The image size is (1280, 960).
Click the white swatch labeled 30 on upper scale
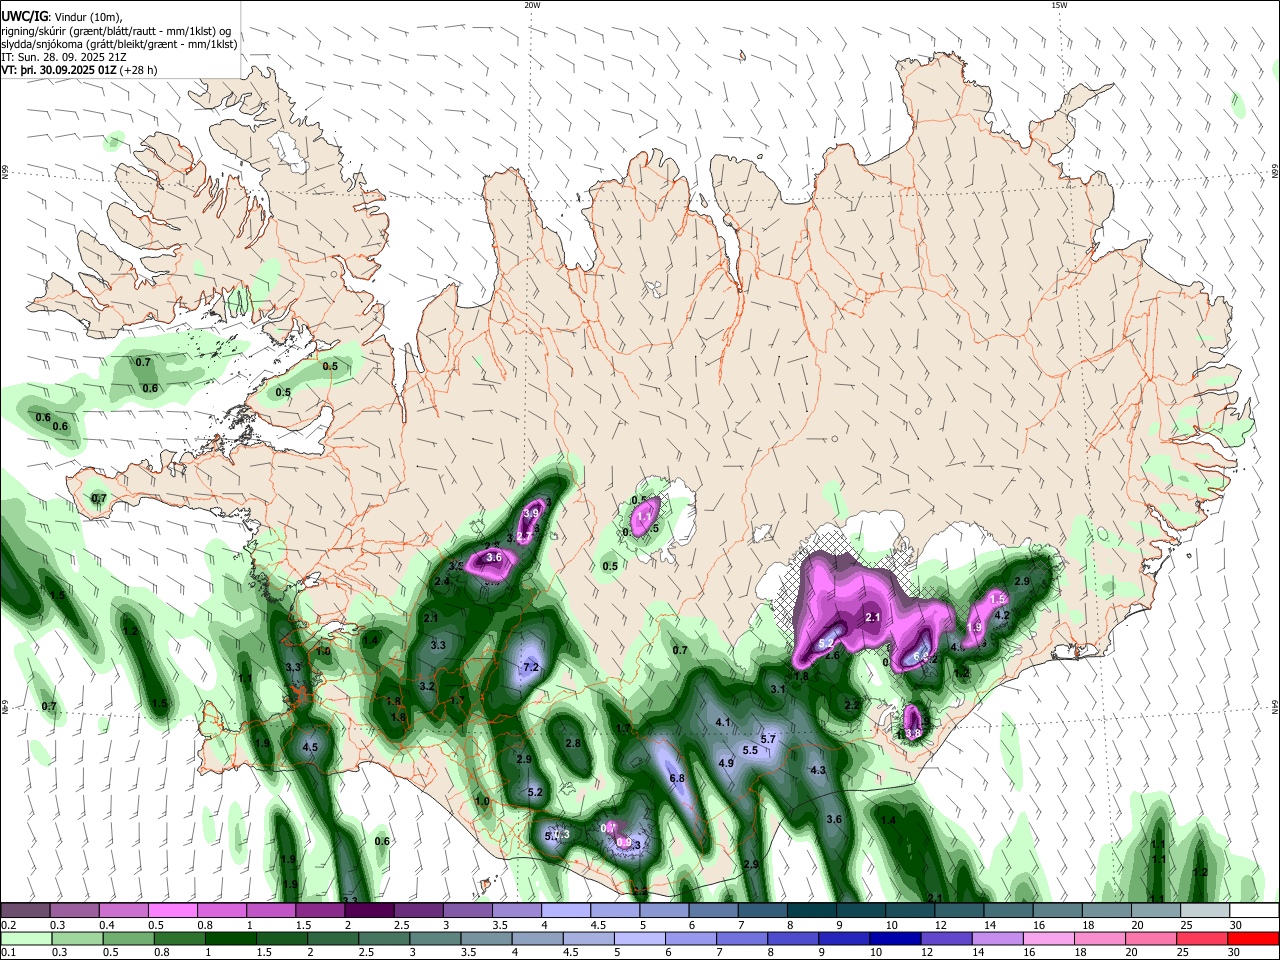coord(1254,911)
